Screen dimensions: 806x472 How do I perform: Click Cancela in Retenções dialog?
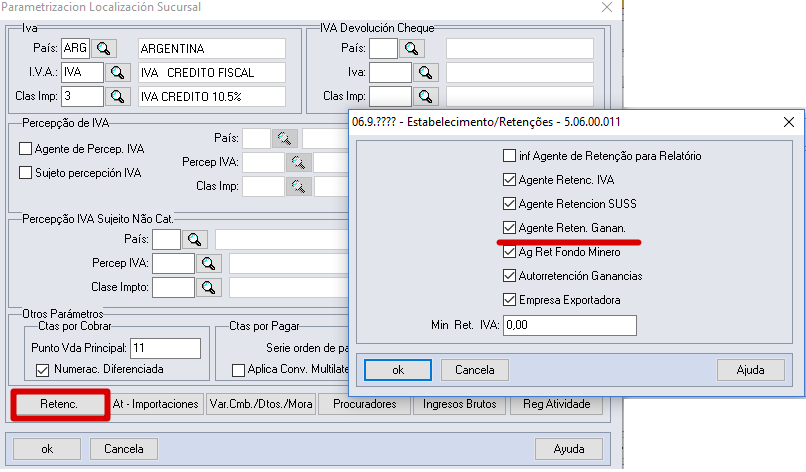click(474, 370)
